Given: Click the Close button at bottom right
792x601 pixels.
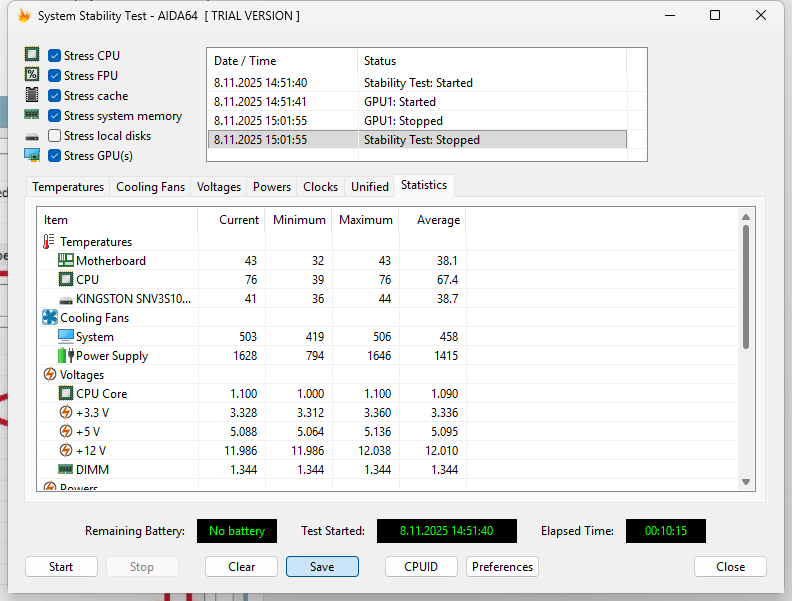Looking at the screenshot, I should [x=730, y=567].
